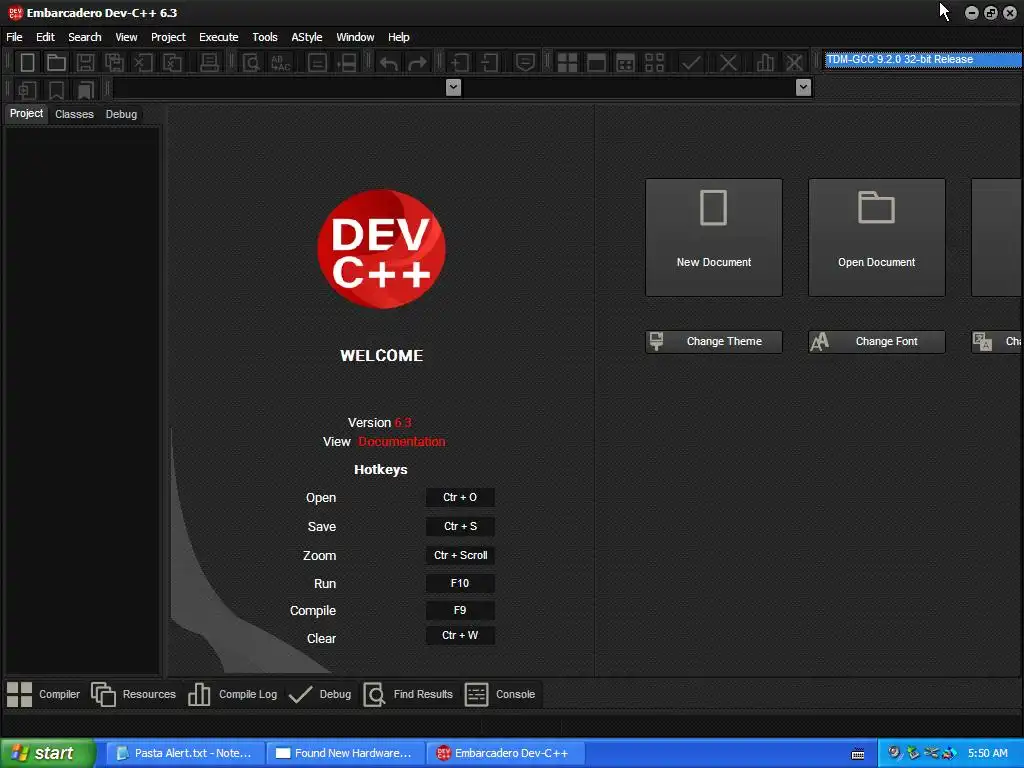The width and height of the screenshot is (1024, 768).
Task: Click the New file toolbar icon
Action: tap(27, 63)
